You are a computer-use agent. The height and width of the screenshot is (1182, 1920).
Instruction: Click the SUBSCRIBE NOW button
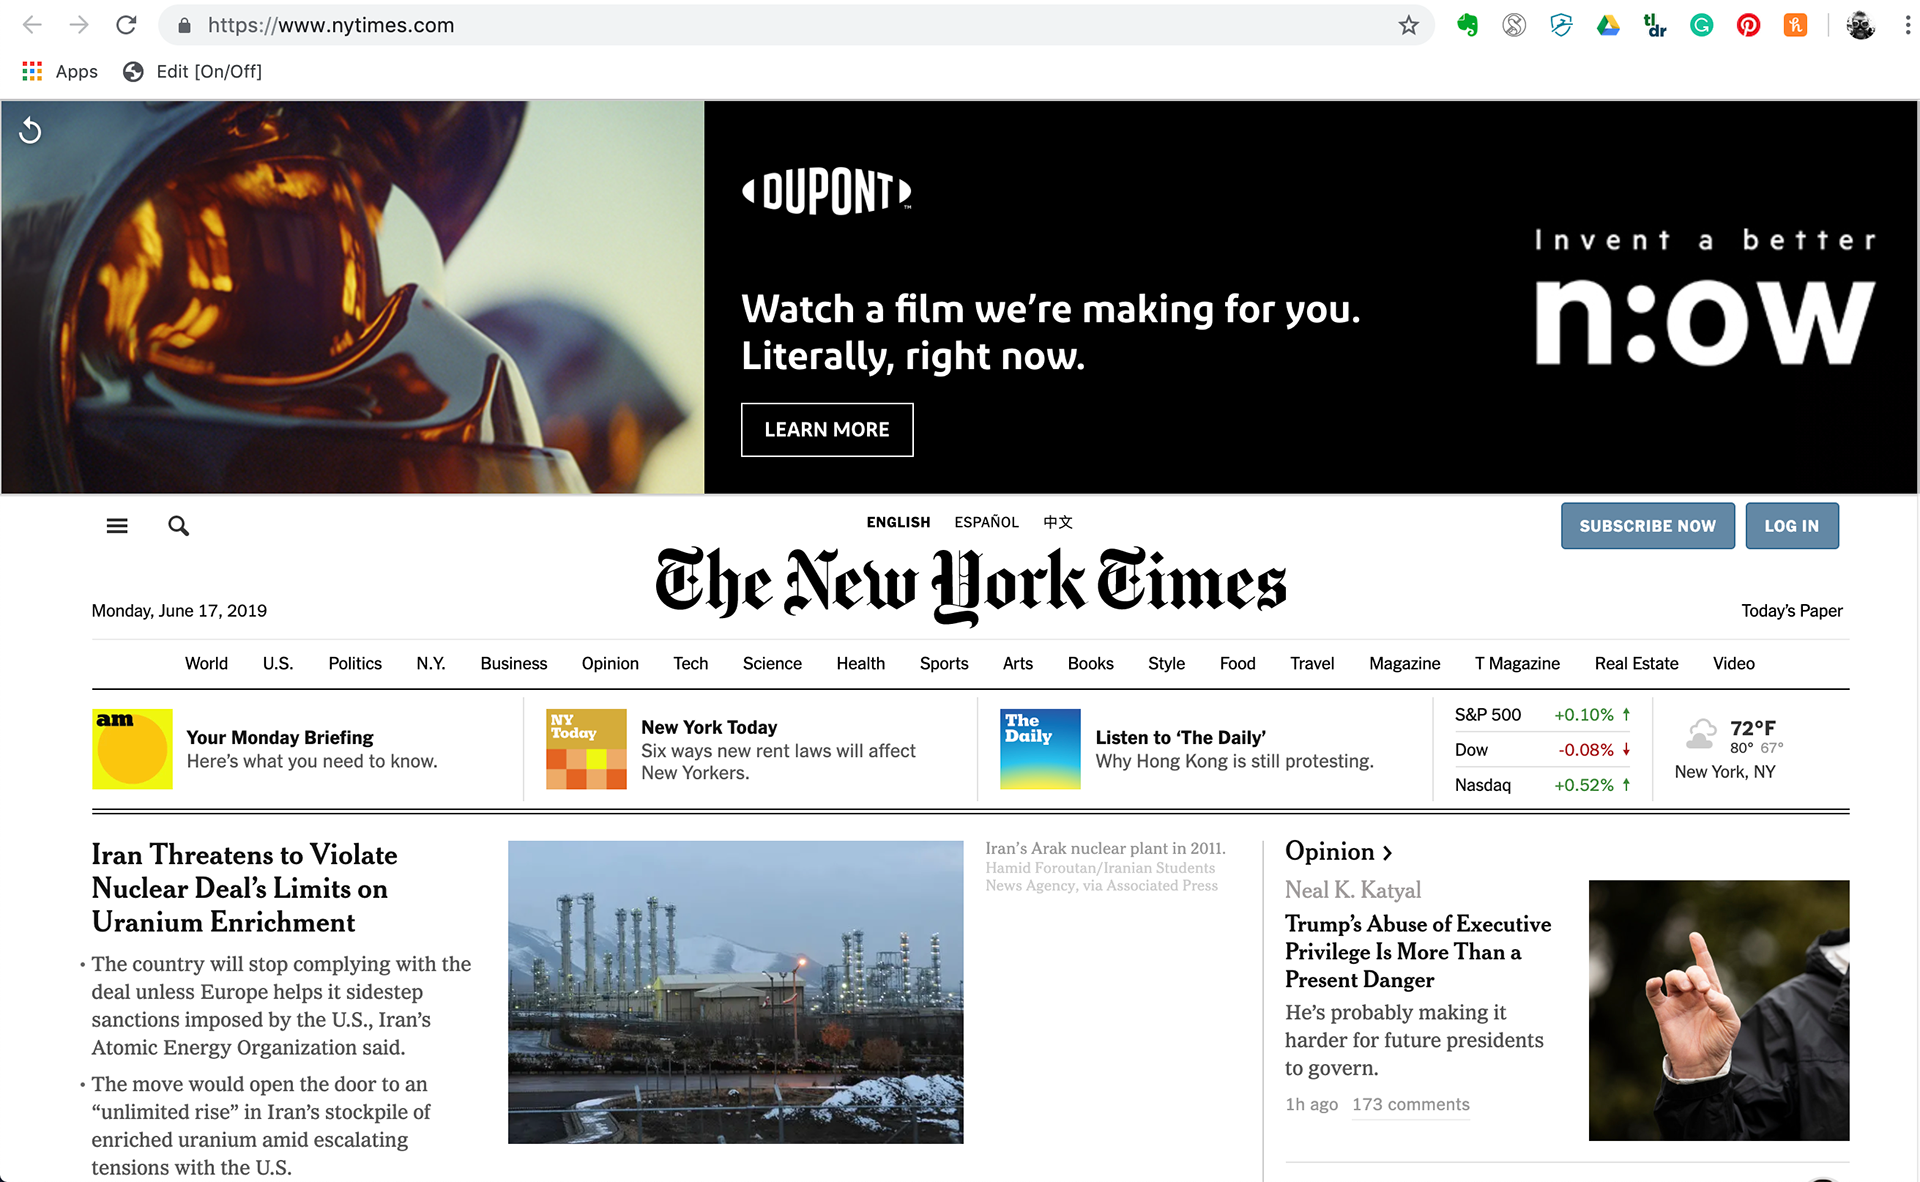[1647, 526]
